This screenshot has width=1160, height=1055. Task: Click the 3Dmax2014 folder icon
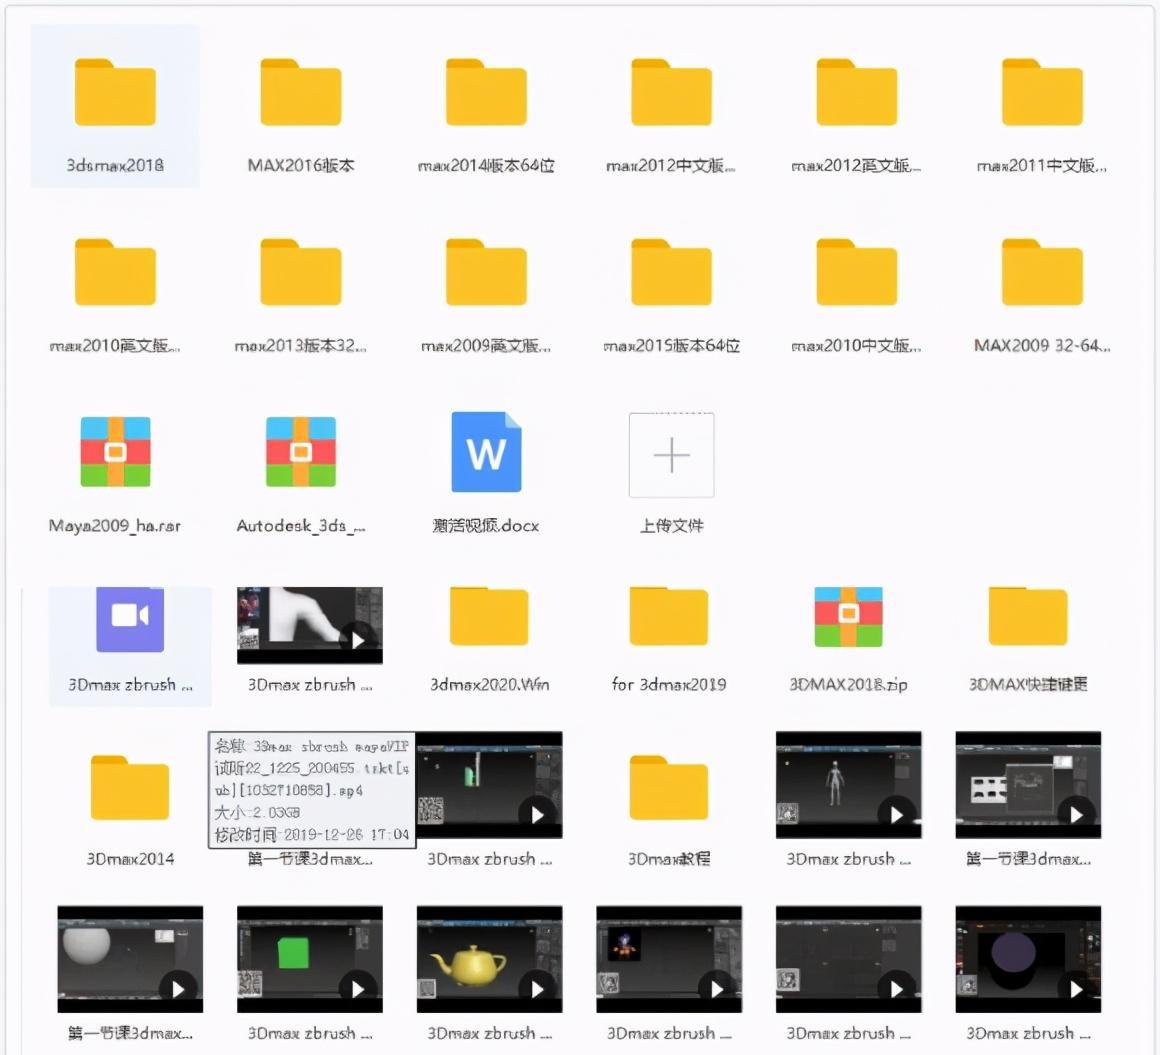point(130,787)
